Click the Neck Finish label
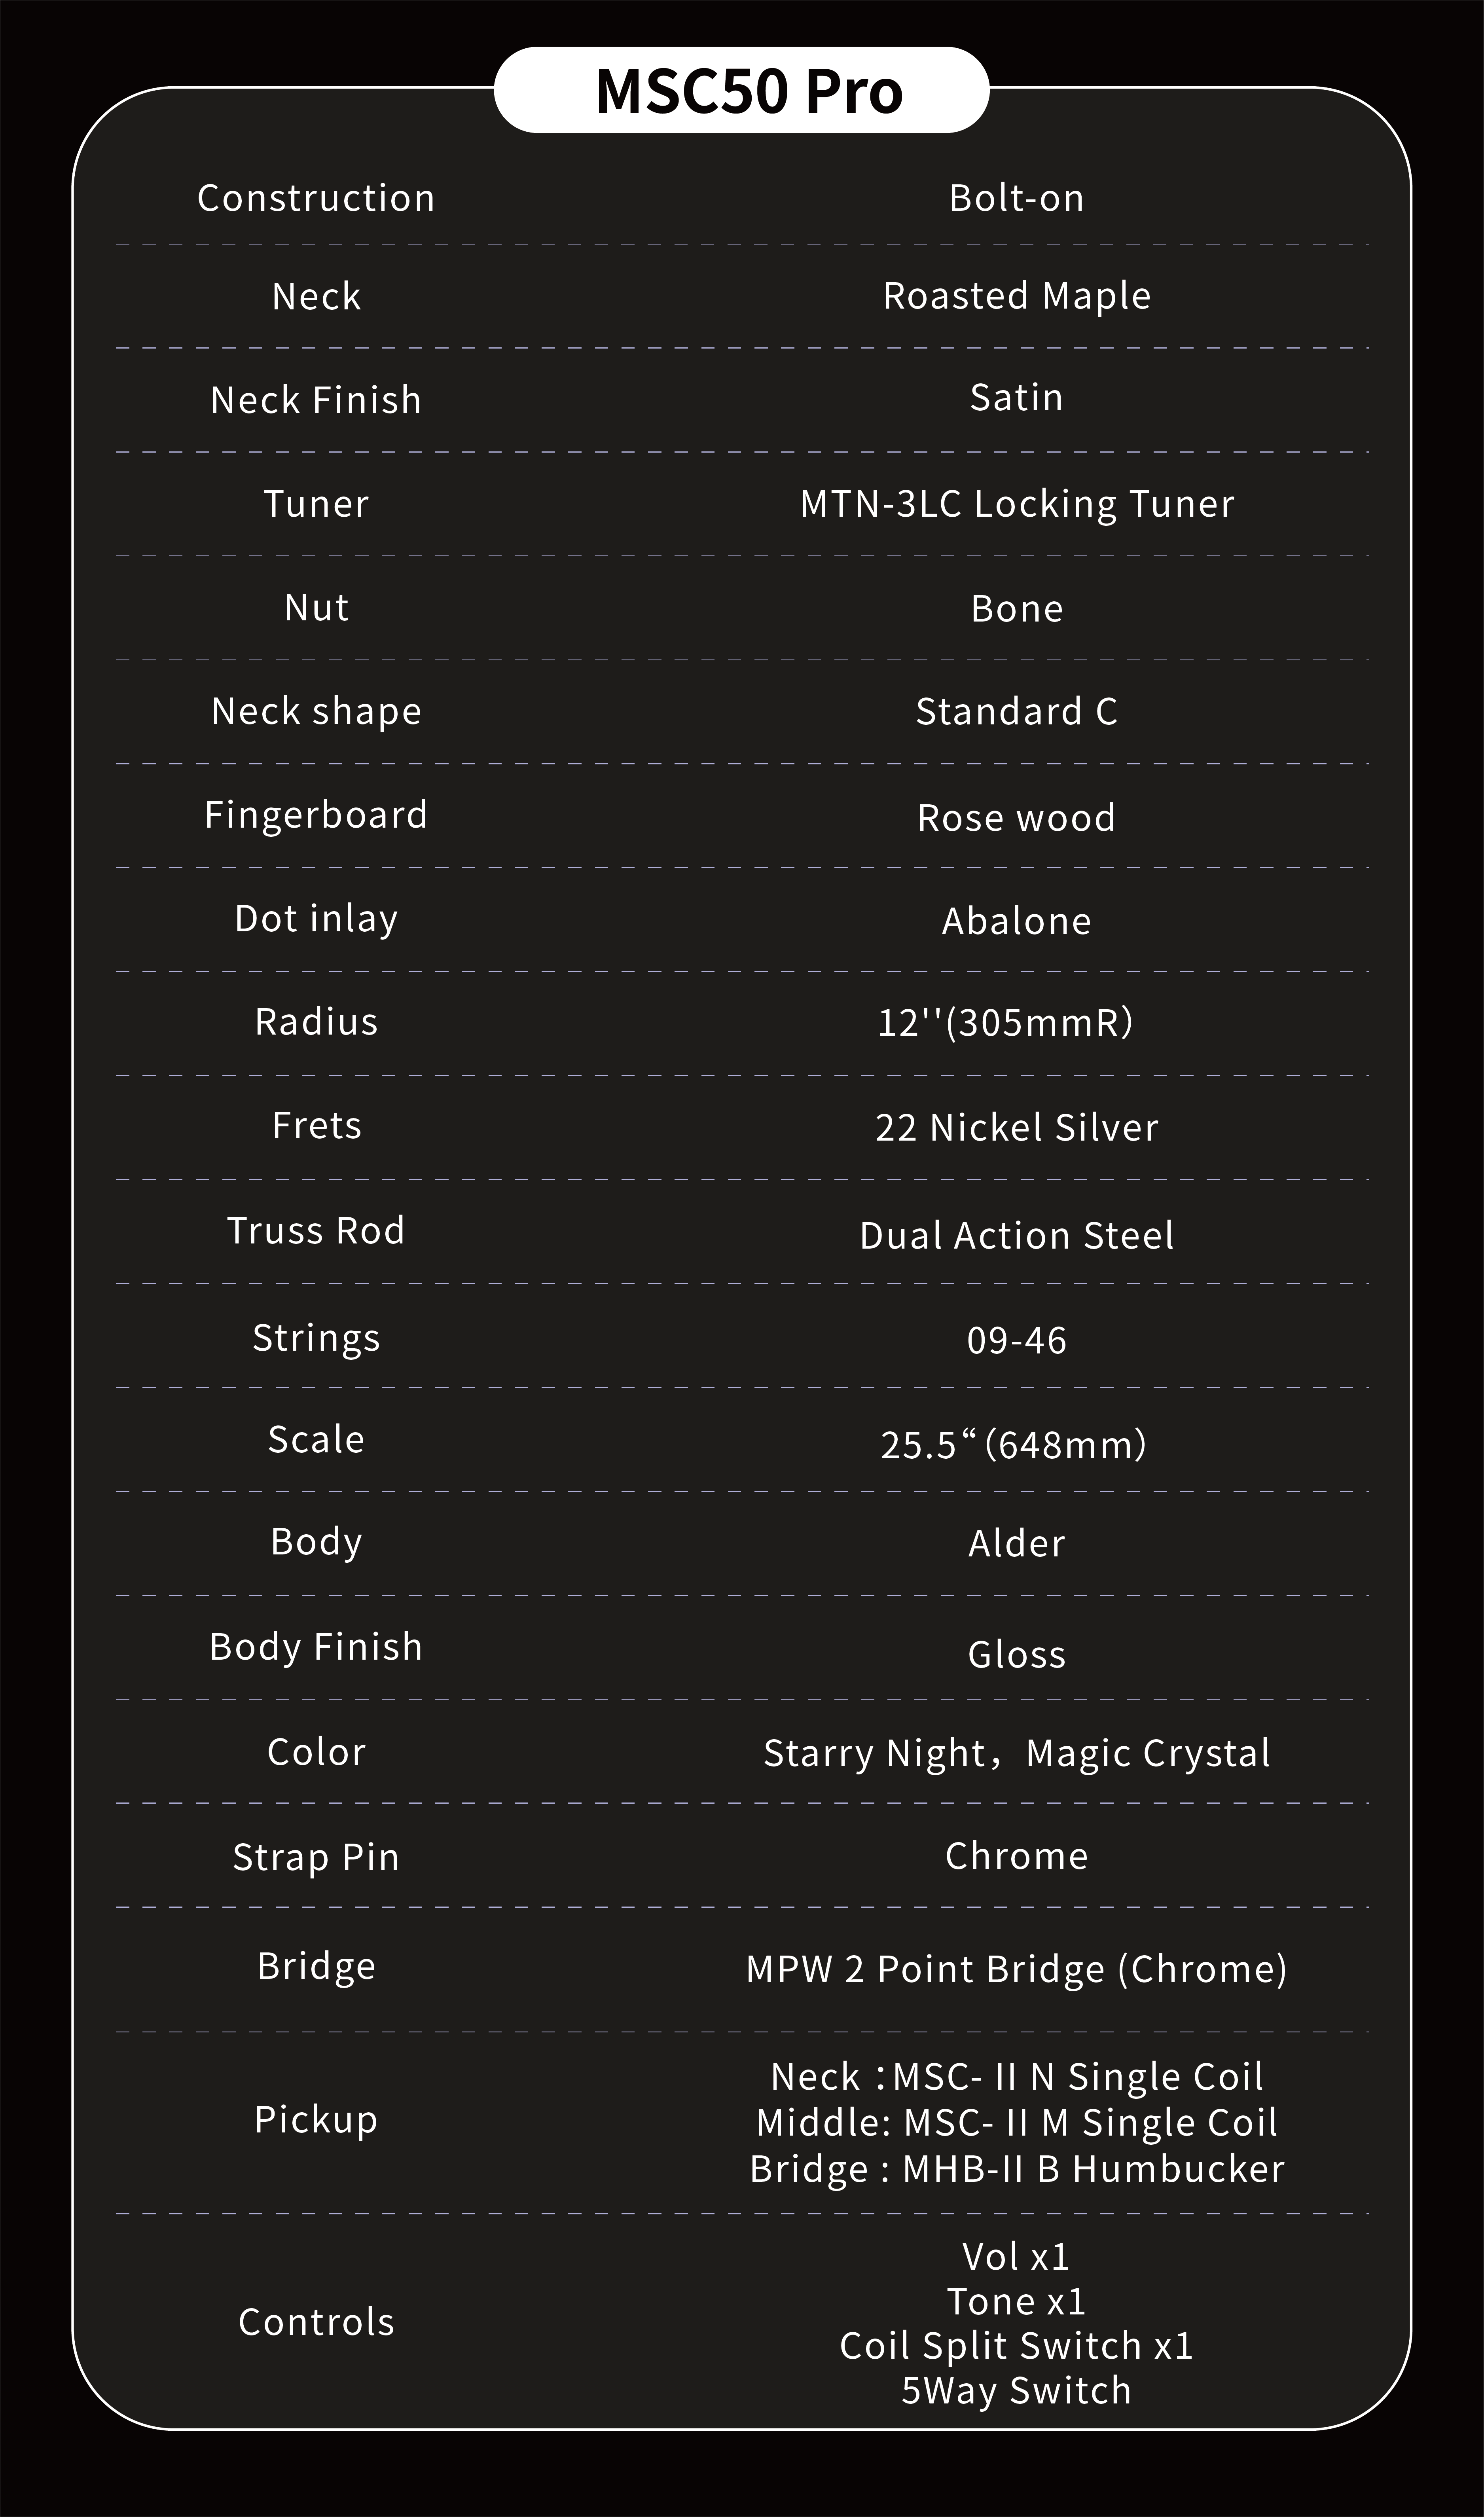 316,400
